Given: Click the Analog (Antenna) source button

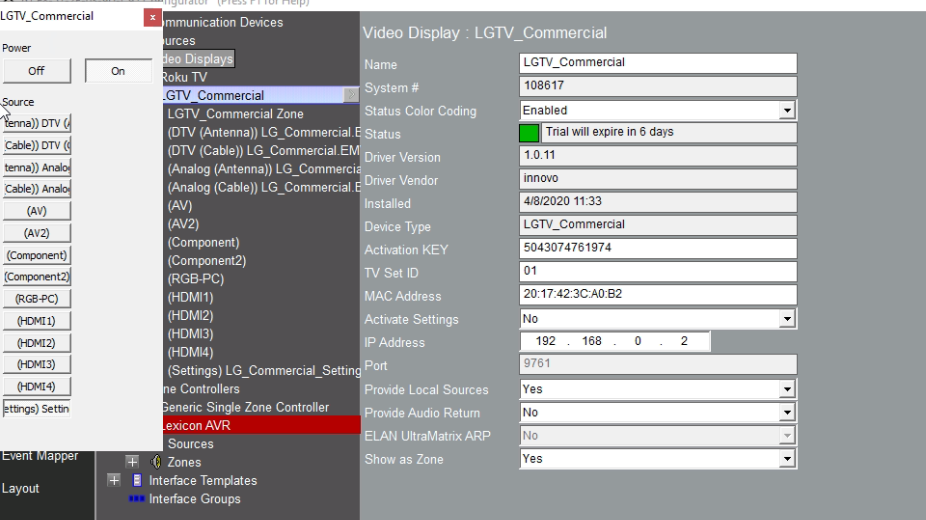Looking at the screenshot, I should click(37, 168).
